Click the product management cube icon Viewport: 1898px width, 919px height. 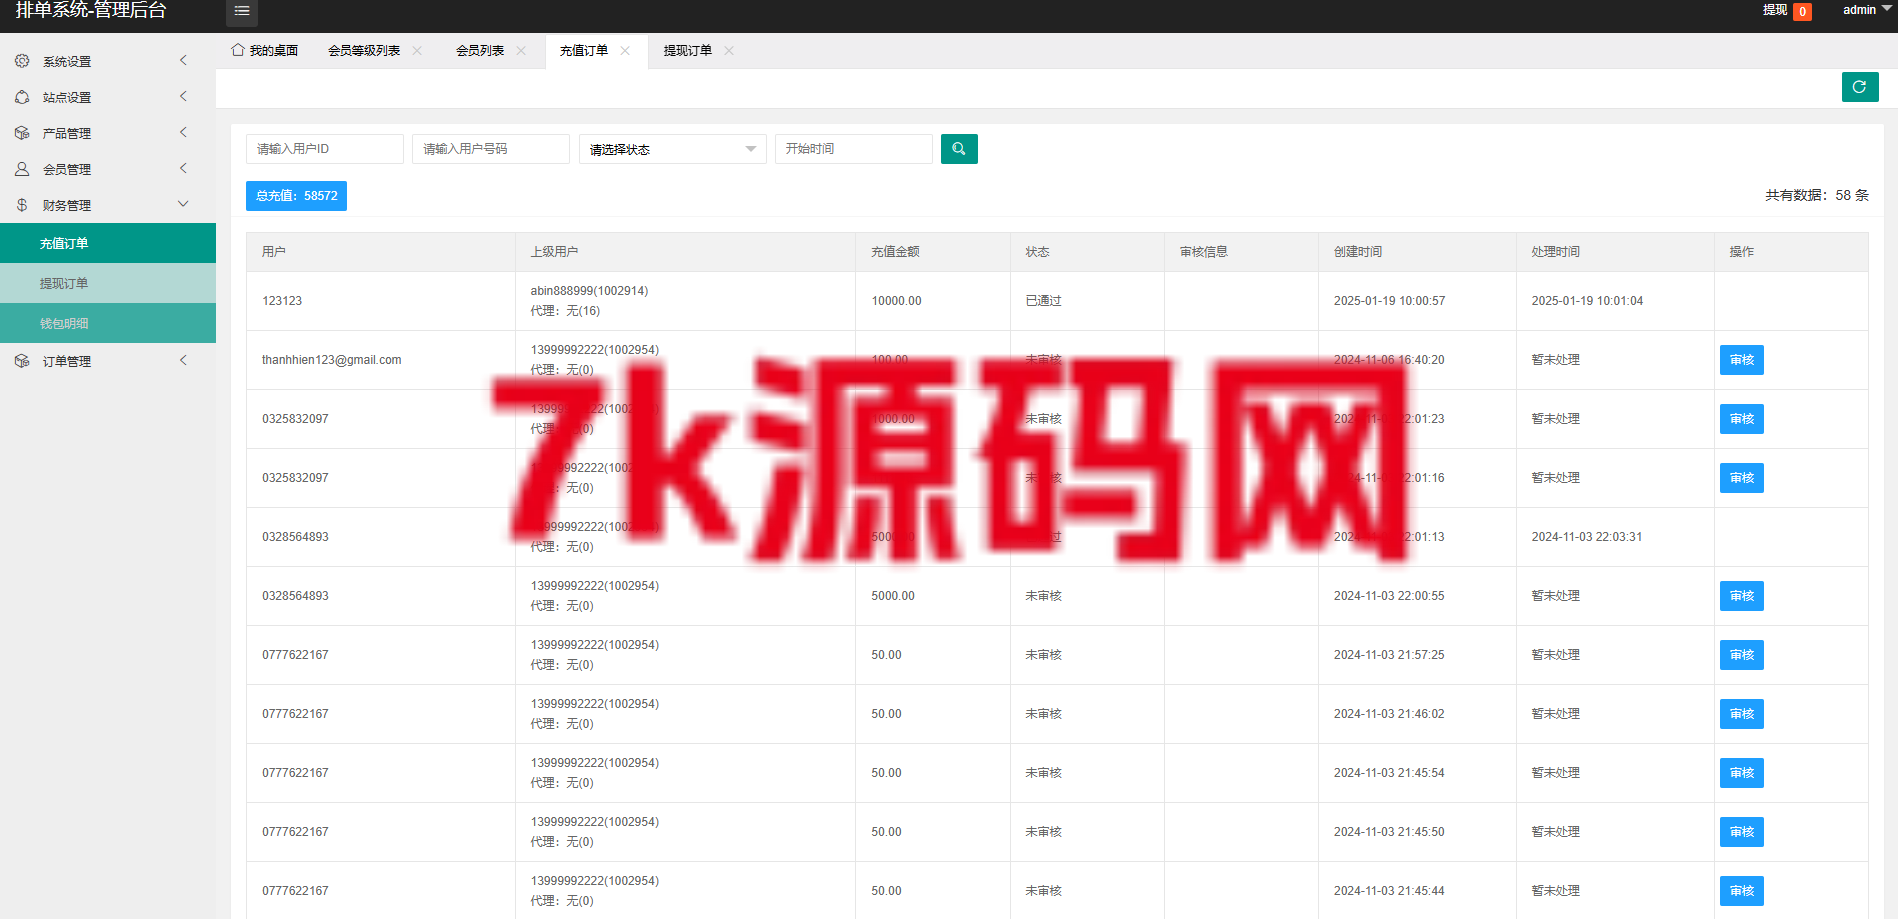(x=22, y=133)
